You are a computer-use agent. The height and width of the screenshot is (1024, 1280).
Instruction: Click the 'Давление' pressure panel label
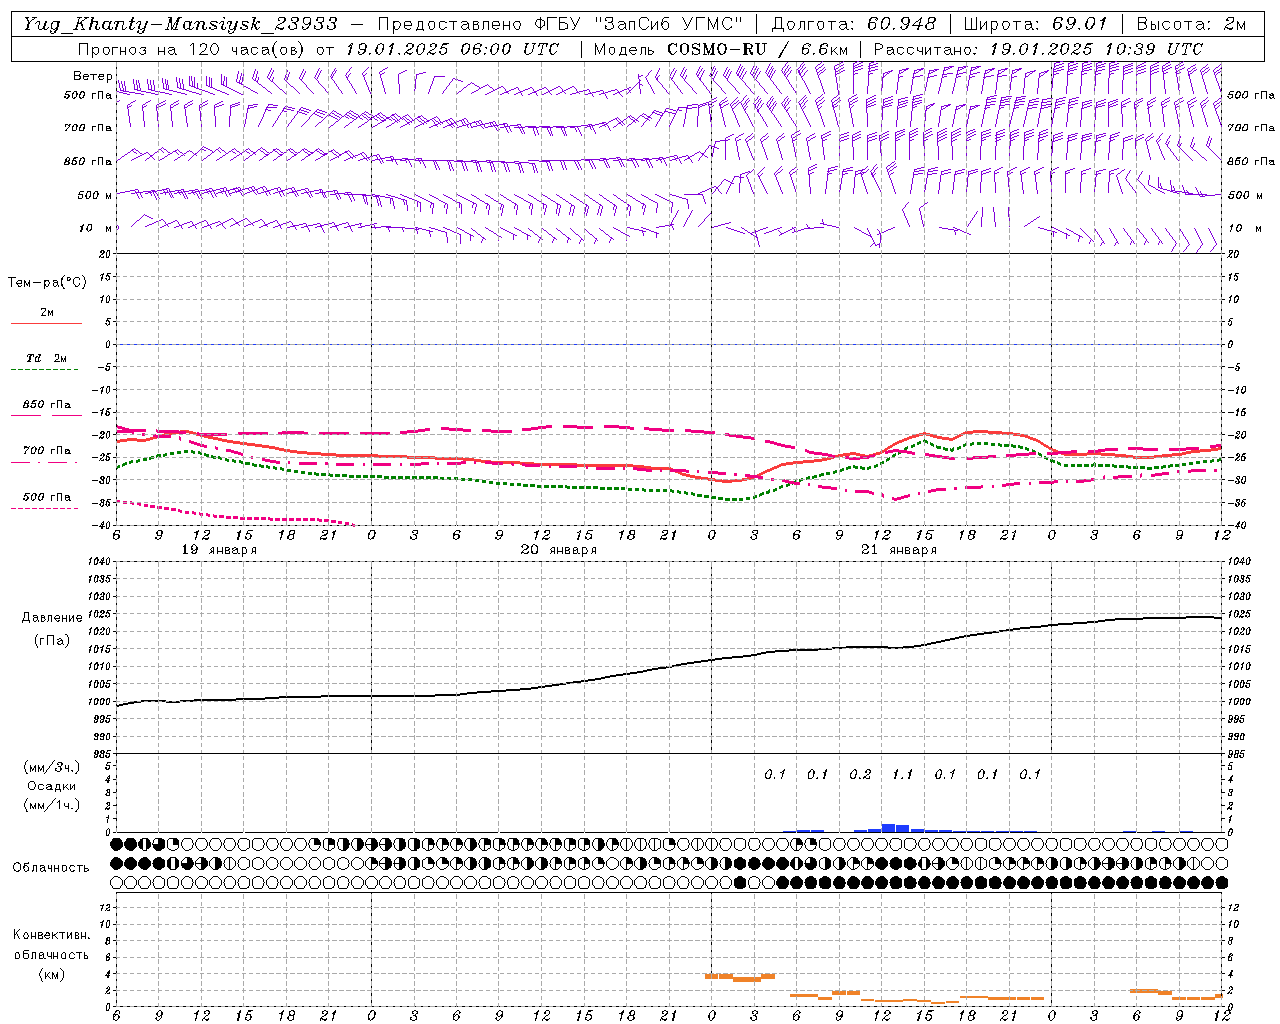[x=52, y=618]
